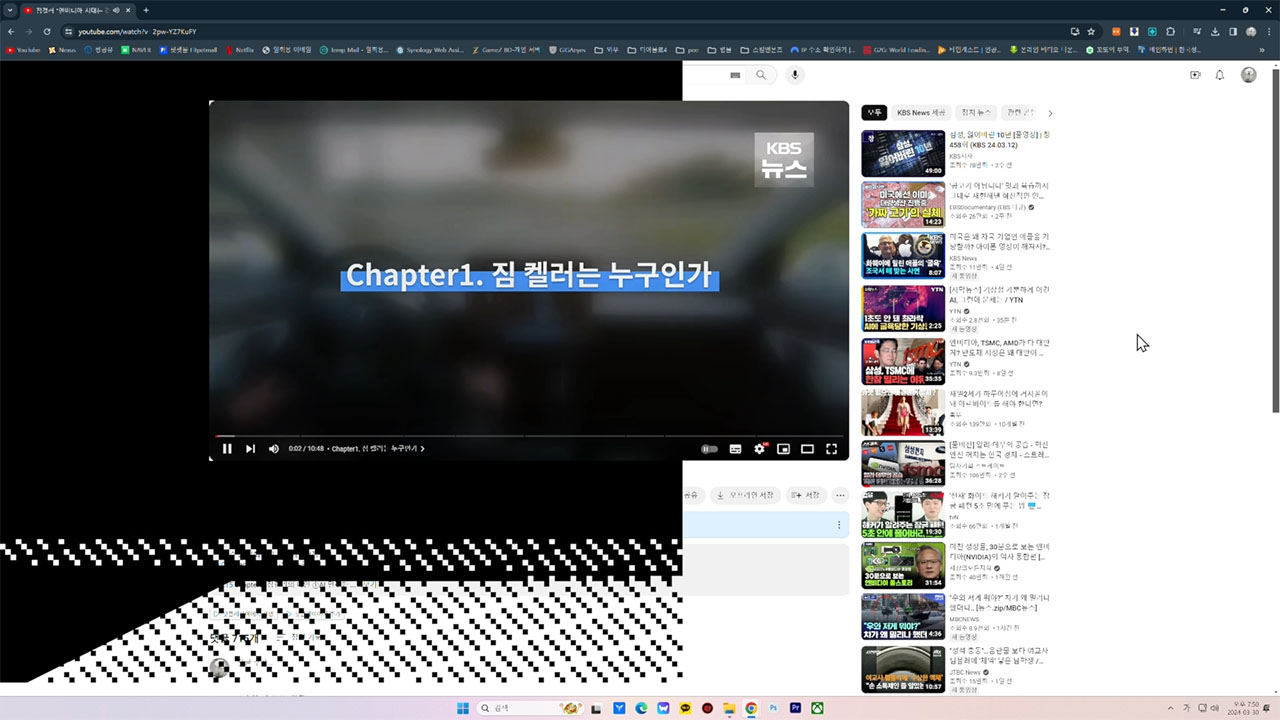Image resolution: width=1280 pixels, height=720 pixels.
Task: Toggle subtitles in the video player
Action: click(x=735, y=449)
